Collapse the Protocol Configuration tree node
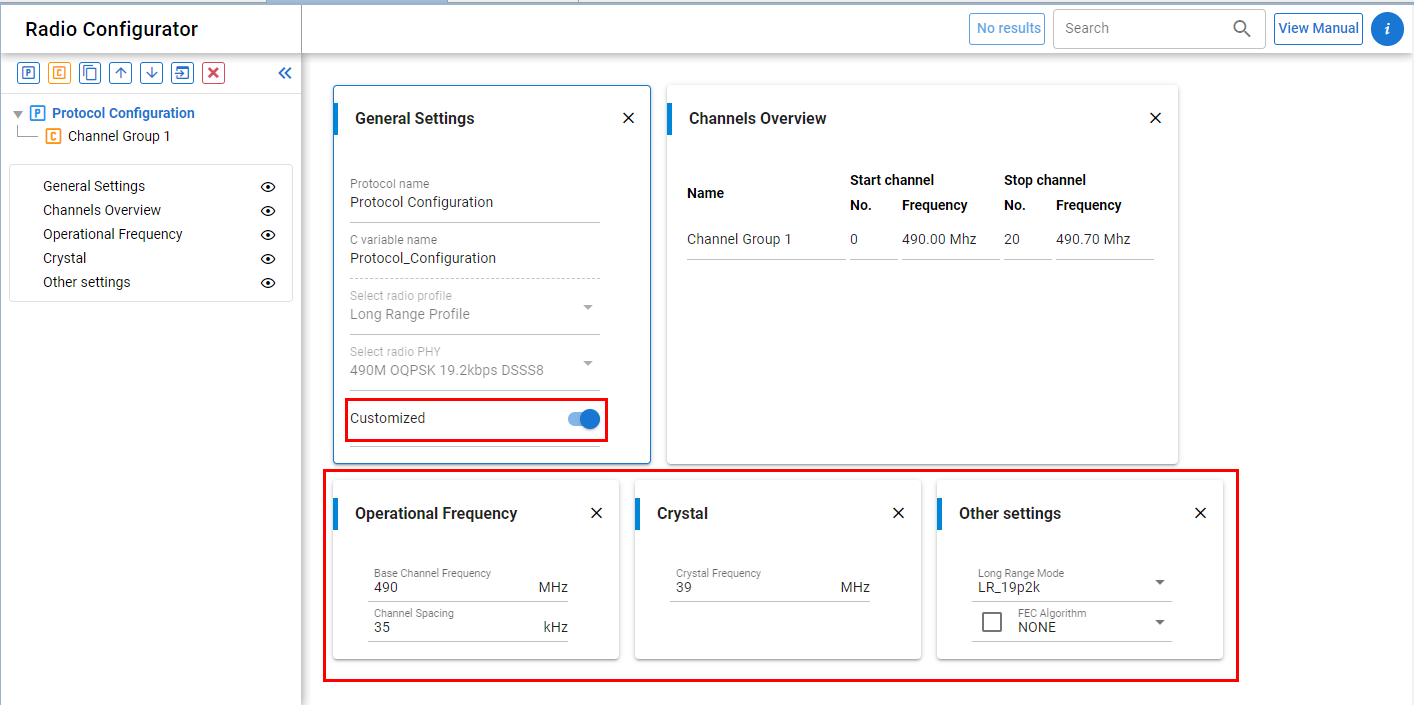Image resolution: width=1414 pixels, height=705 pixels. [x=18, y=114]
